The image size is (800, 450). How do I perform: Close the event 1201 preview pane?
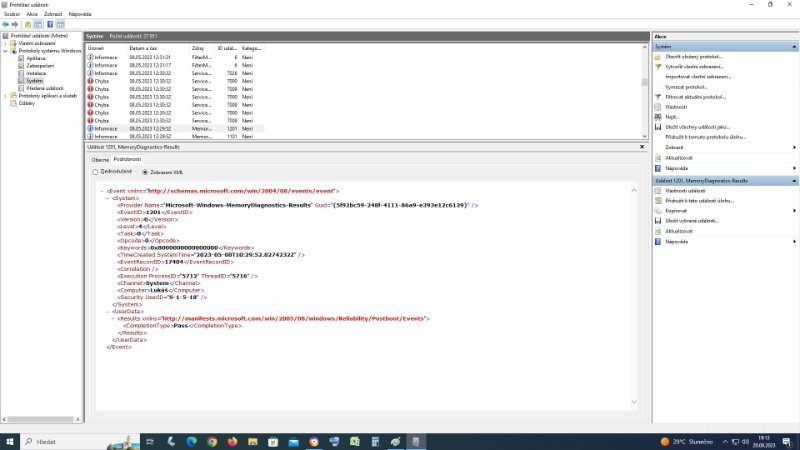[642, 147]
